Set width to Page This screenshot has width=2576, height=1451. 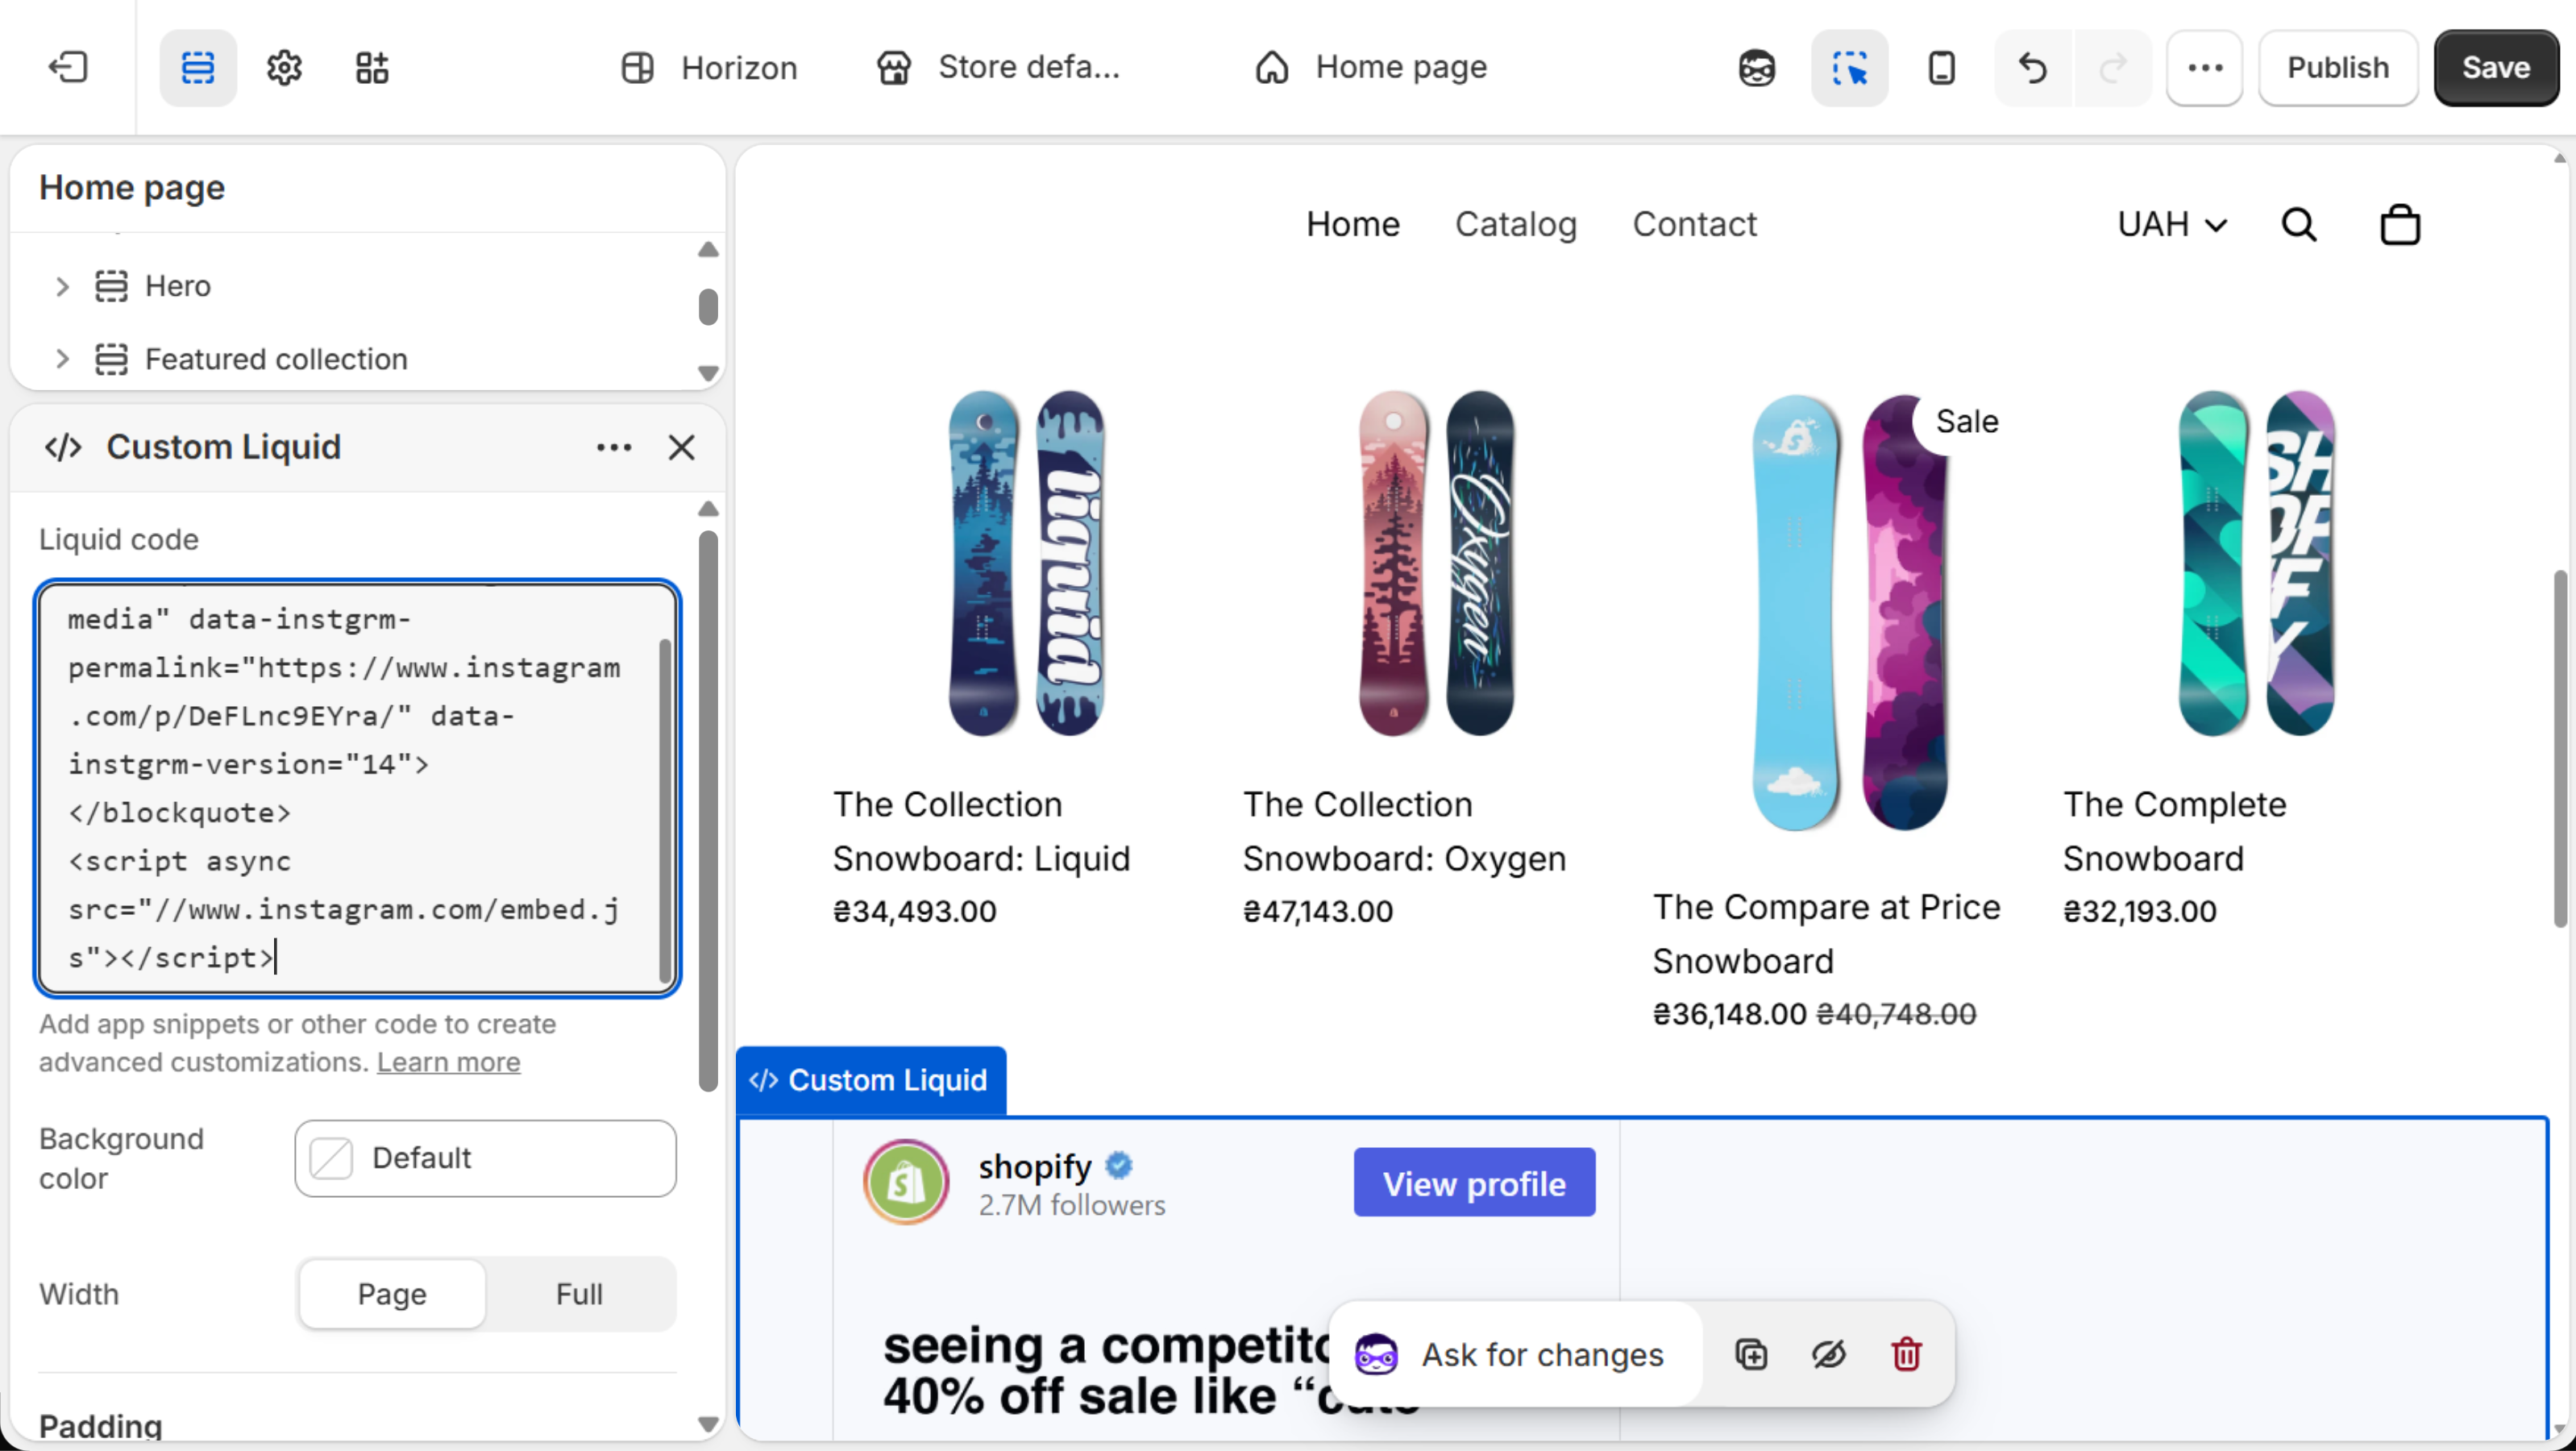[392, 1294]
